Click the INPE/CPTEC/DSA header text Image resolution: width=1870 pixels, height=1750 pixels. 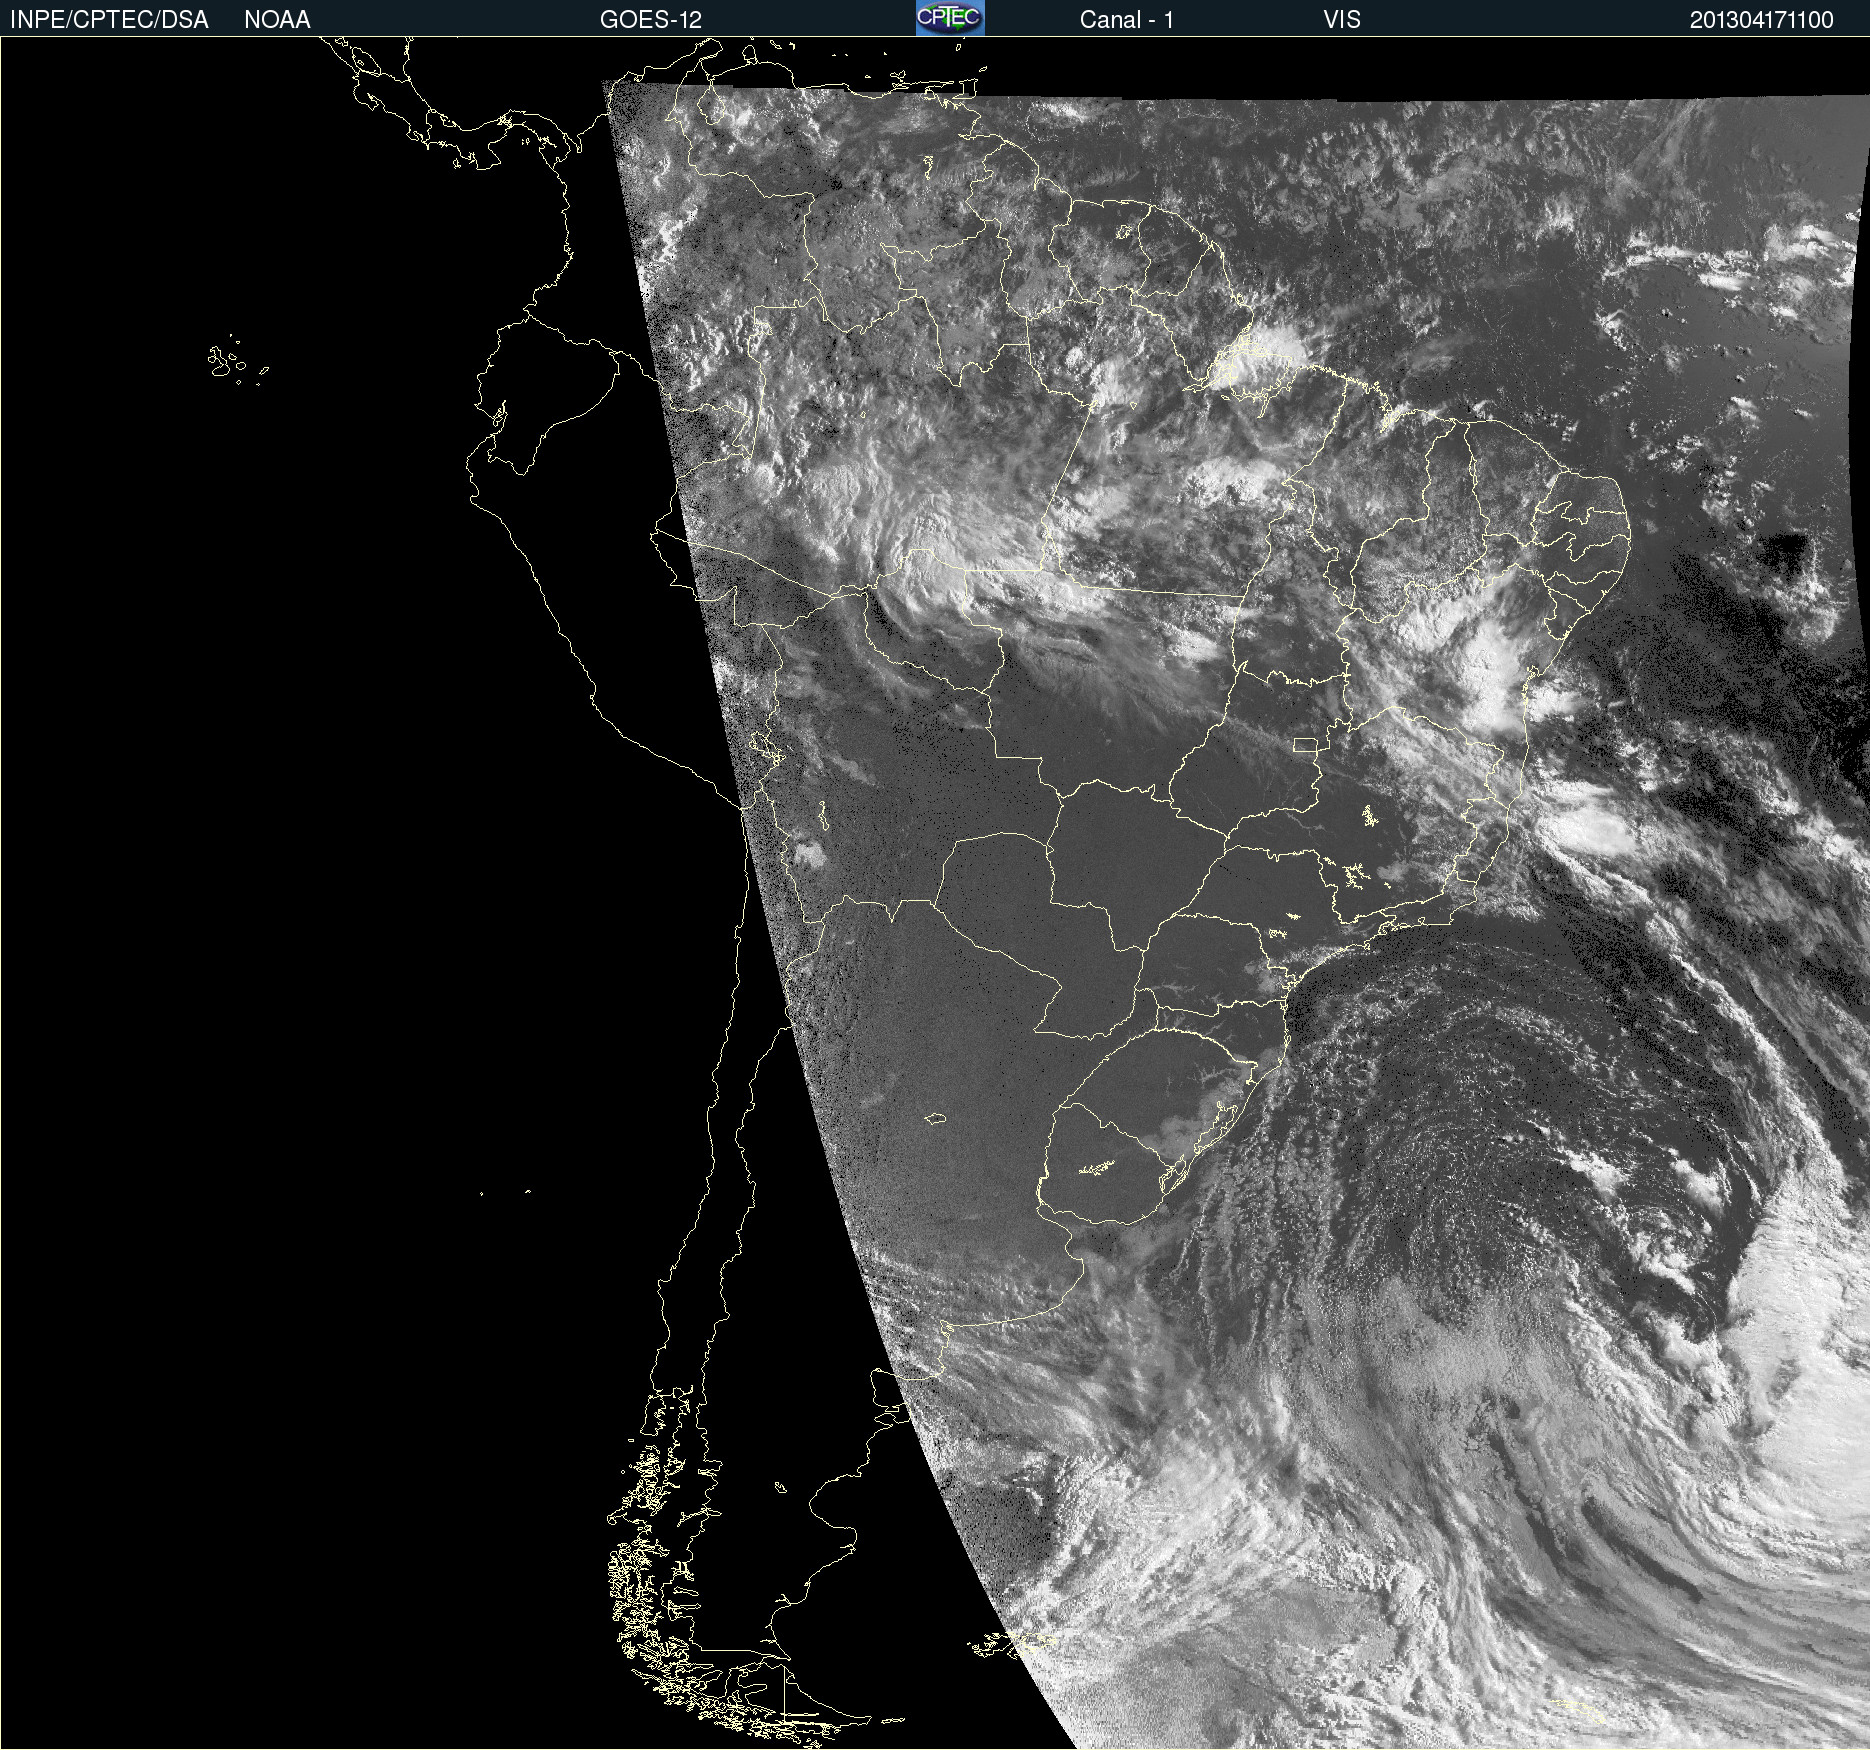click(109, 20)
